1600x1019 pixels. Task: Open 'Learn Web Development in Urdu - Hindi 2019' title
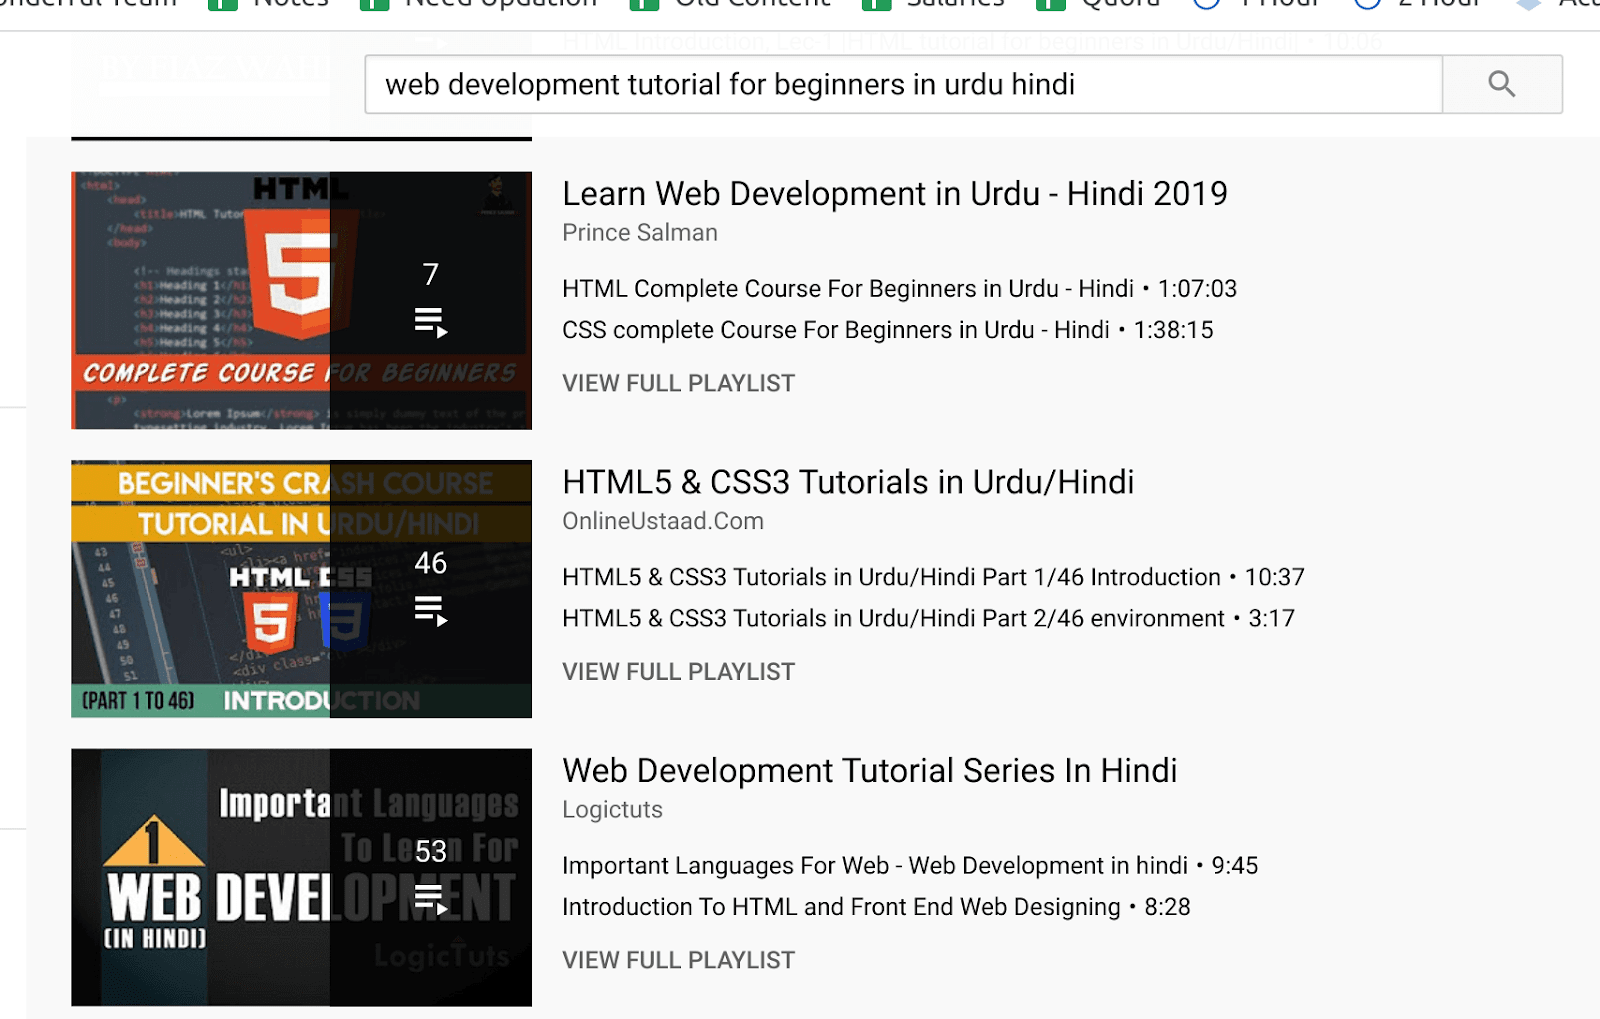[x=895, y=193]
